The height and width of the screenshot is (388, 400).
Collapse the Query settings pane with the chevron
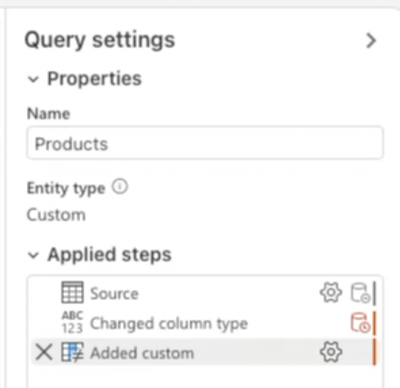[x=371, y=41]
